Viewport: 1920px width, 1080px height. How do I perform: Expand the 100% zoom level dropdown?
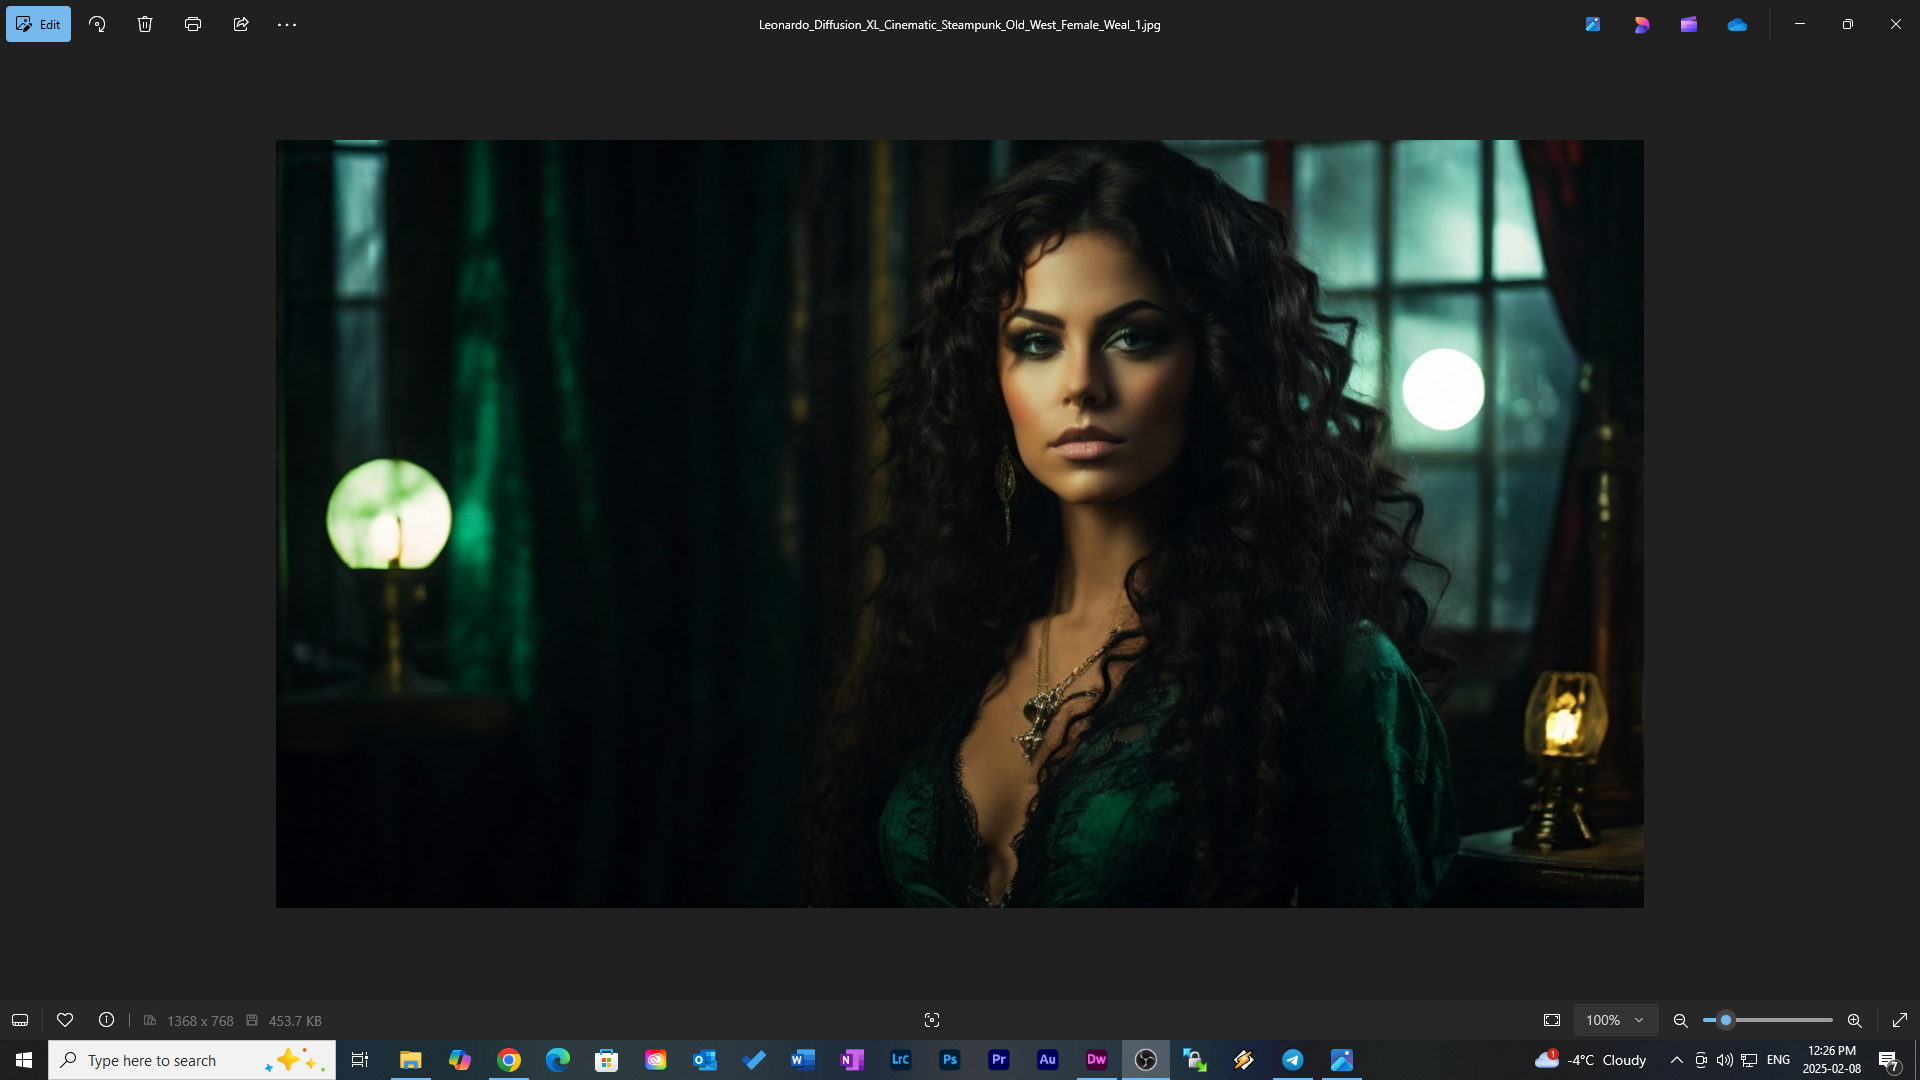pyautogui.click(x=1615, y=1020)
